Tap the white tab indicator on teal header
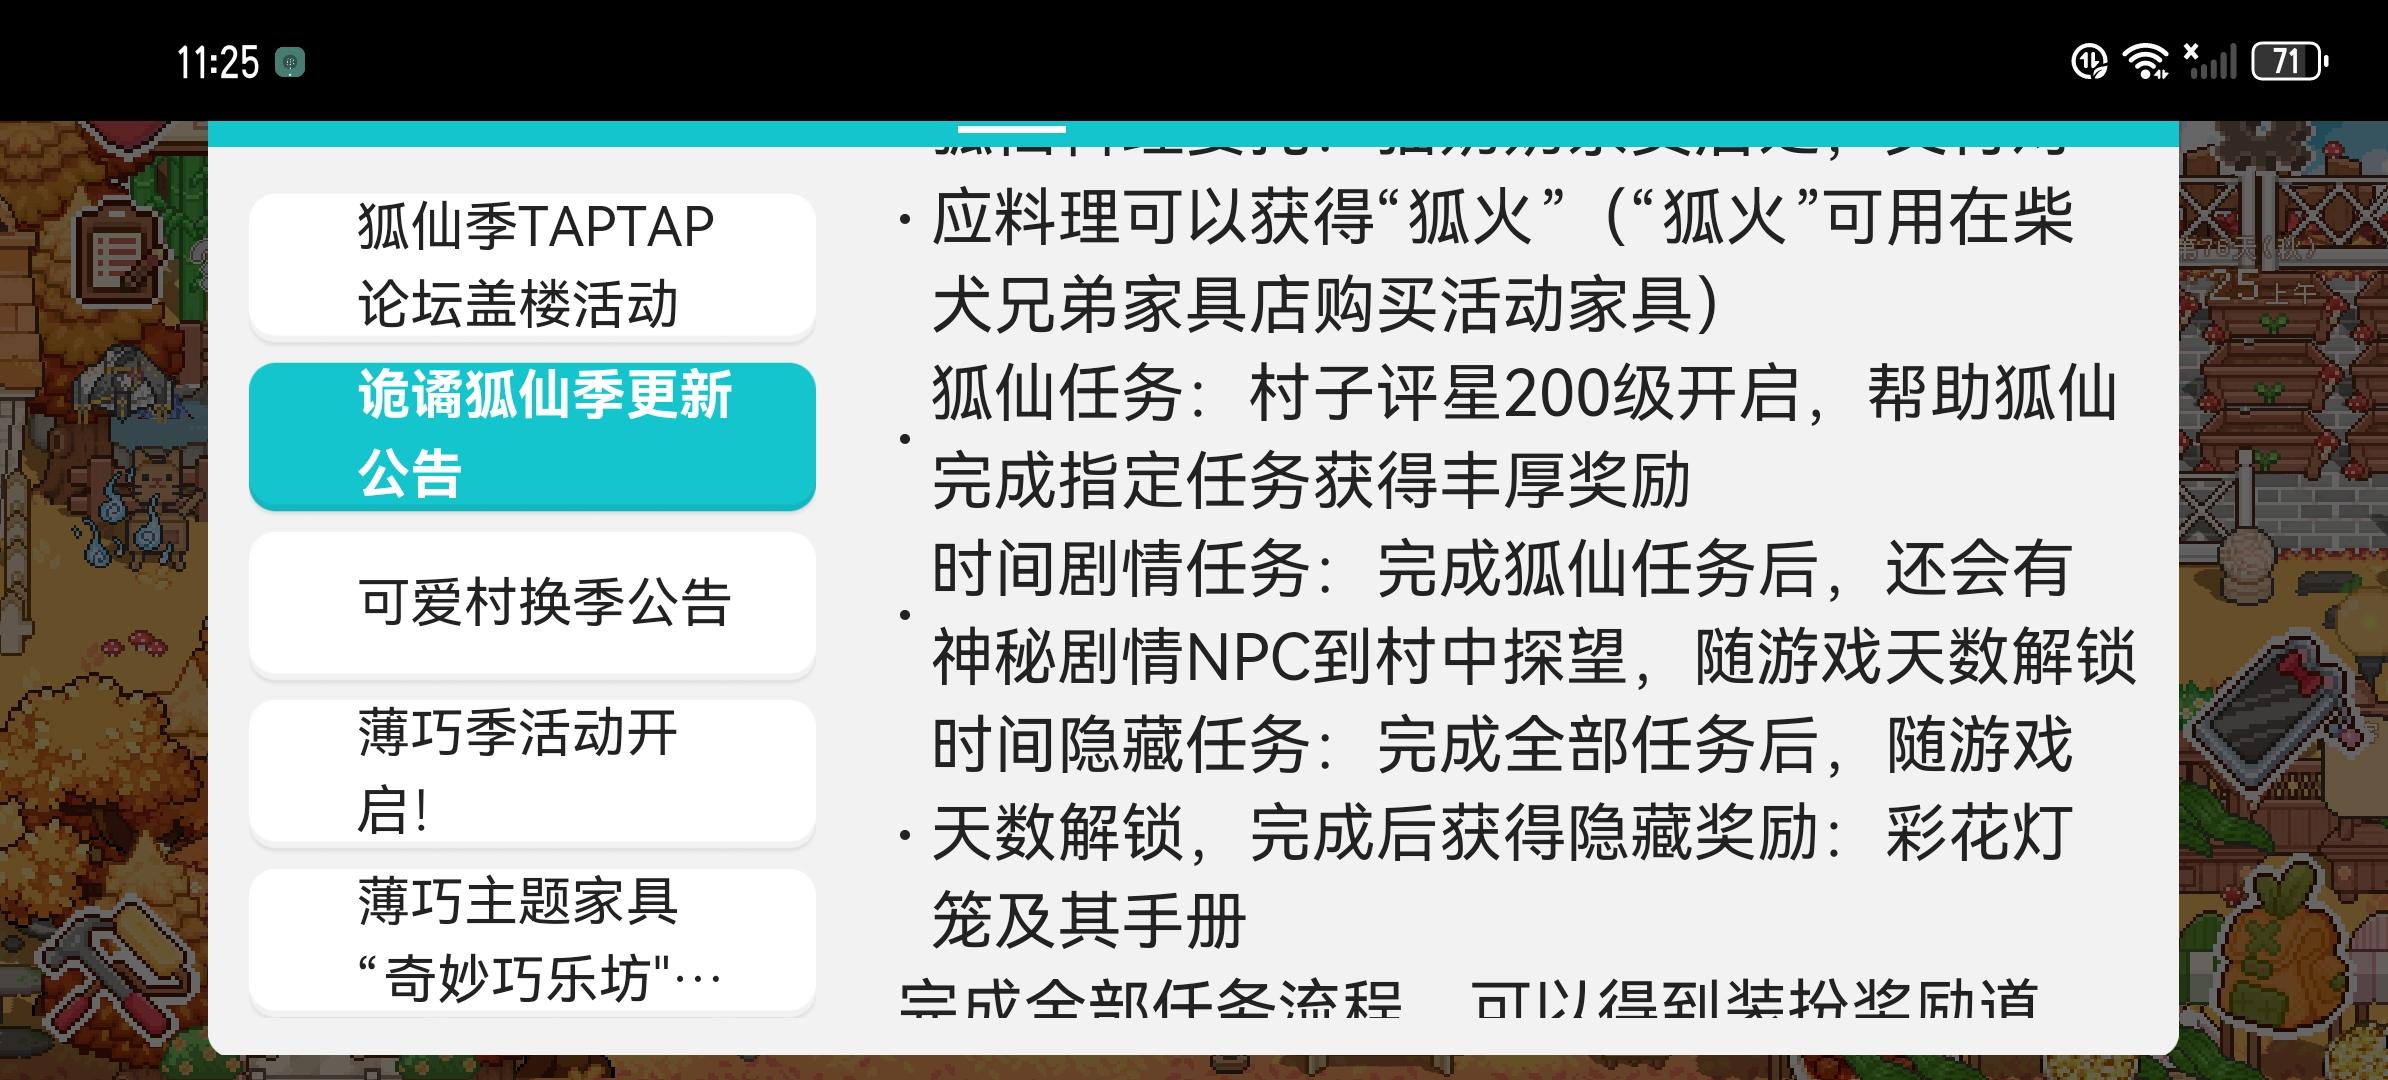Screen dimensions: 2388x1080 (x=1011, y=128)
